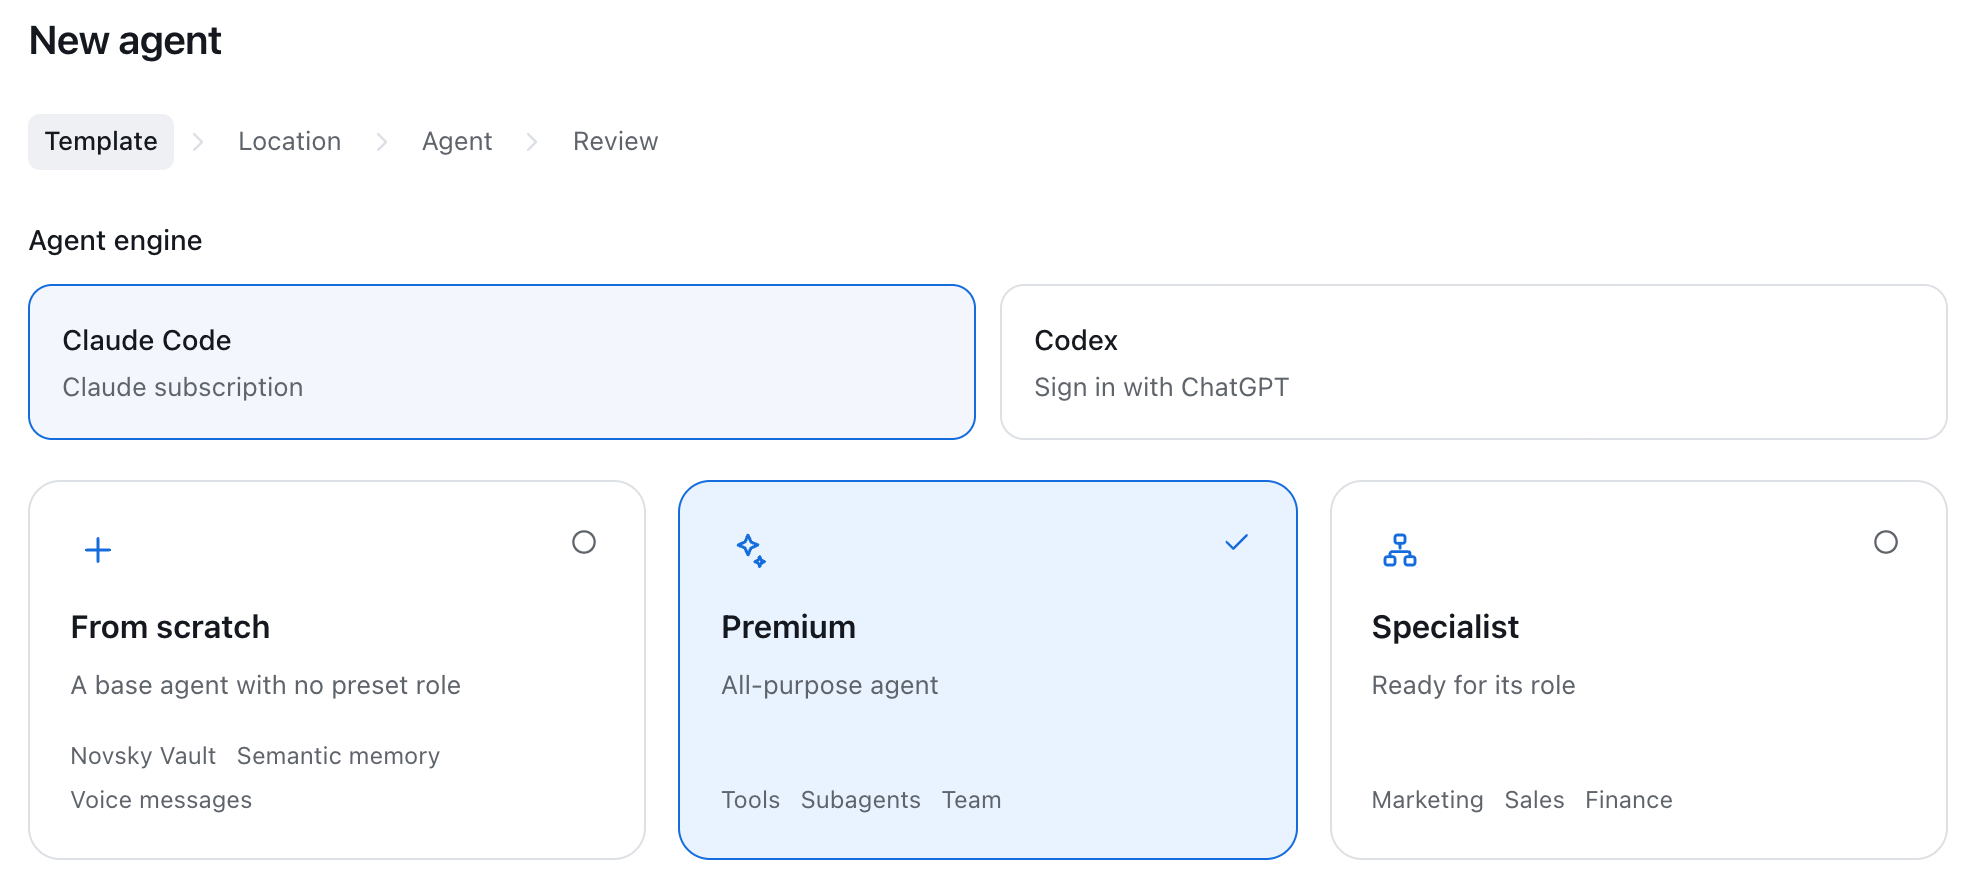Click the Tools tag on Premium

click(x=751, y=800)
